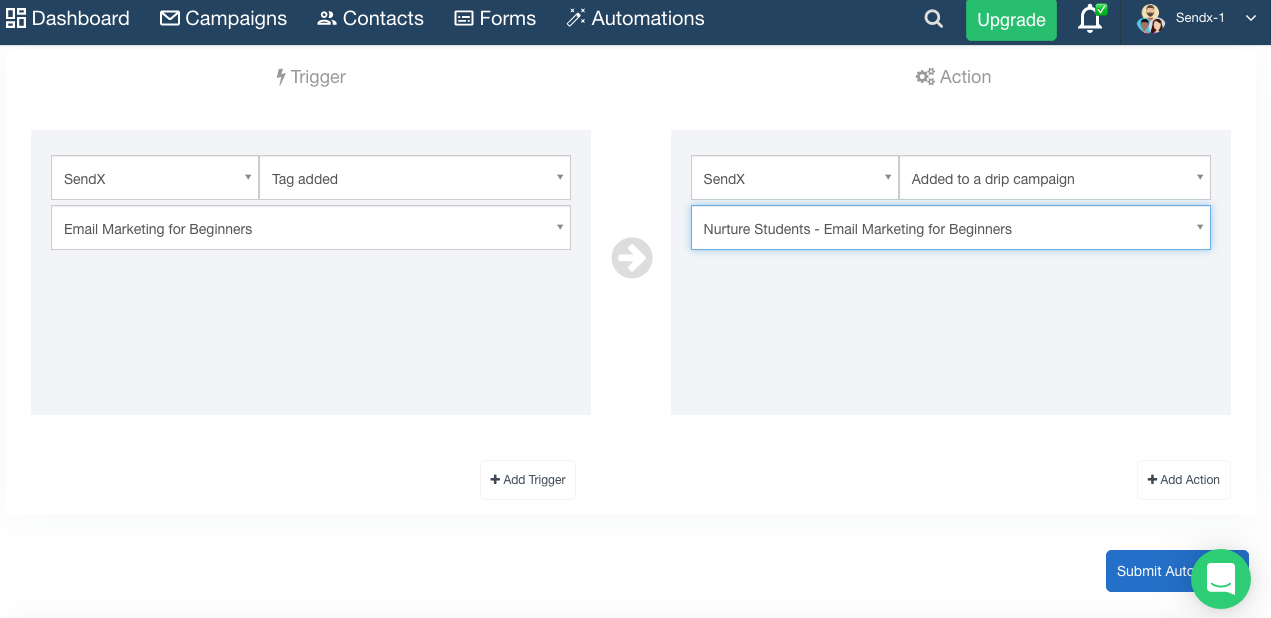Click the green Upgrade button
1271x618 pixels.
click(x=1011, y=20)
